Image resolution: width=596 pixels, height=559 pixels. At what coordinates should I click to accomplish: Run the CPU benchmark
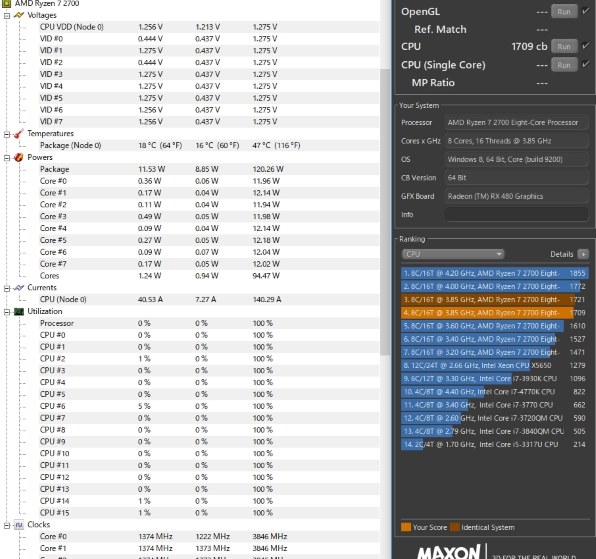[x=564, y=46]
